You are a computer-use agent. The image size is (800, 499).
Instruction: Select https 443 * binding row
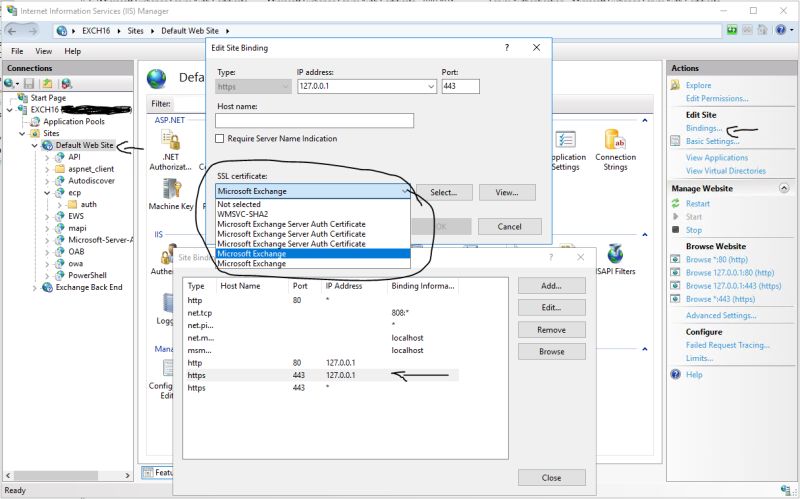(x=322, y=388)
